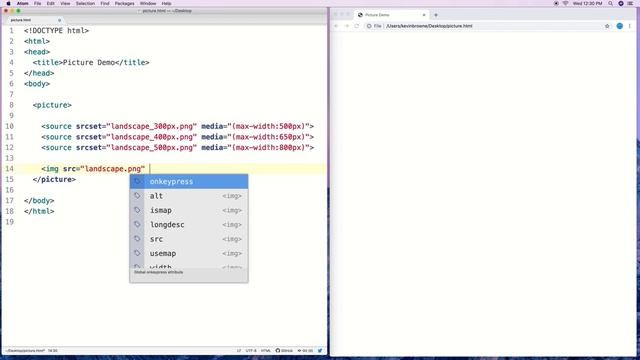The height and width of the screenshot is (360, 640).
Task: Click the Chrome address bar URL
Action: tap(429, 26)
